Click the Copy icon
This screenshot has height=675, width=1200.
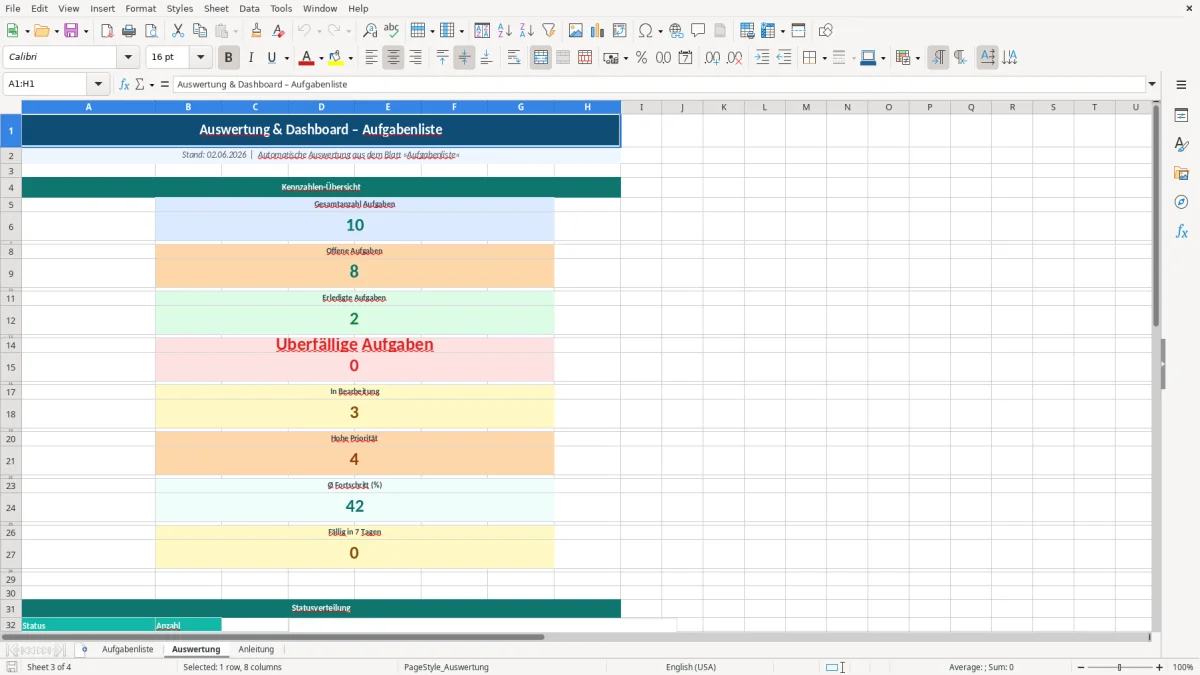click(199, 31)
